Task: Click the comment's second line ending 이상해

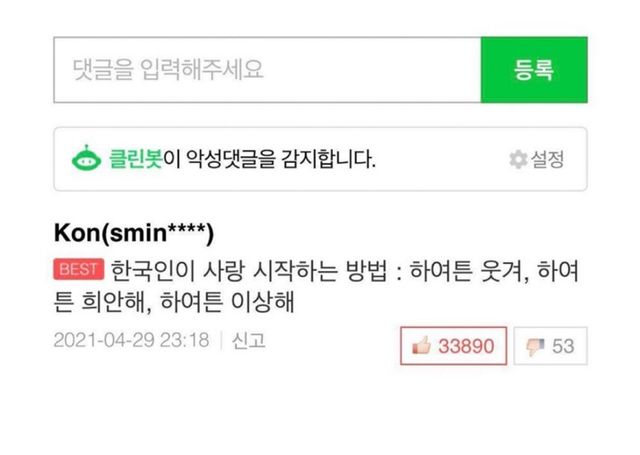Action: coord(174,302)
